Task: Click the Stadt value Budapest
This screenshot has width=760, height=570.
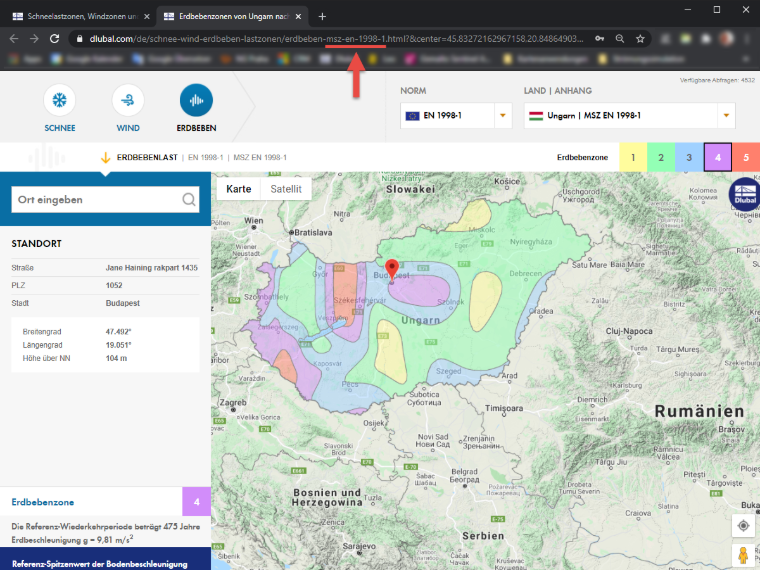Action: [x=123, y=303]
